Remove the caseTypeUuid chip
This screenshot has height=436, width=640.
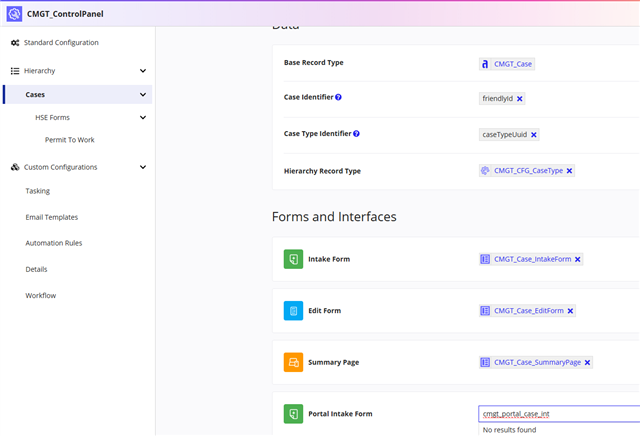(534, 135)
